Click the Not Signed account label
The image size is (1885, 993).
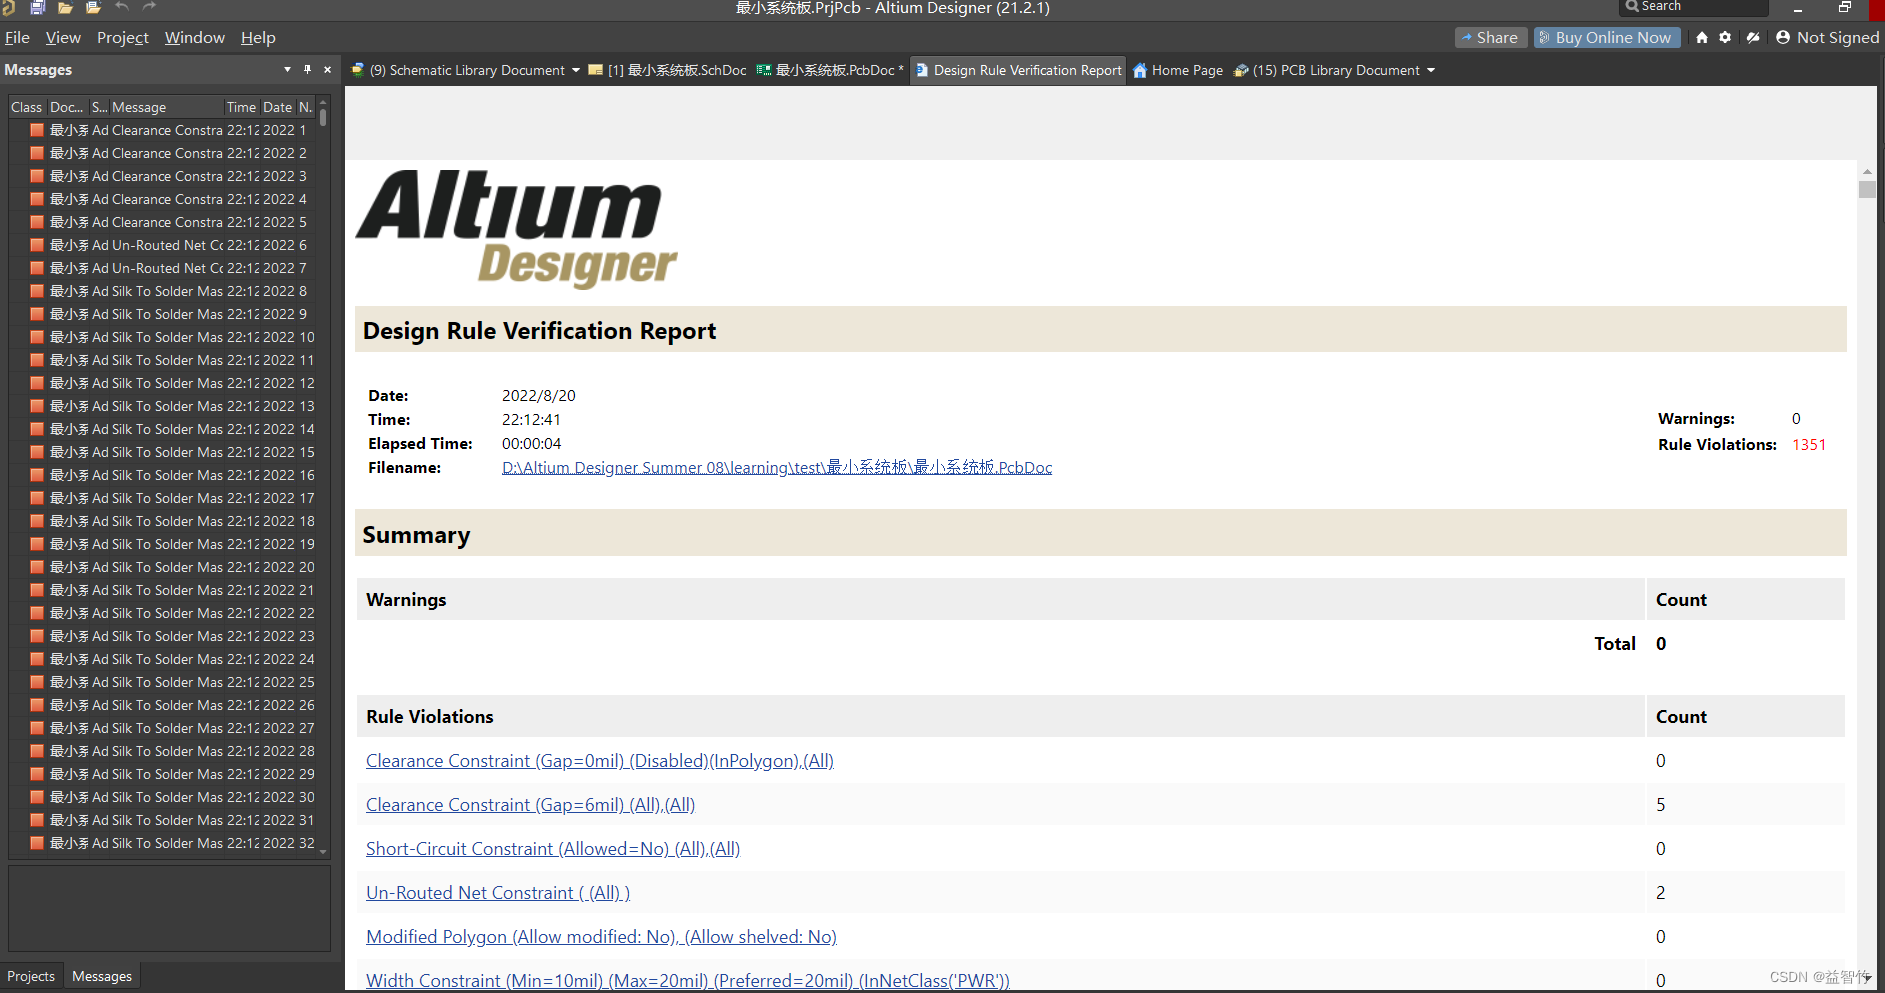pyautogui.click(x=1838, y=38)
